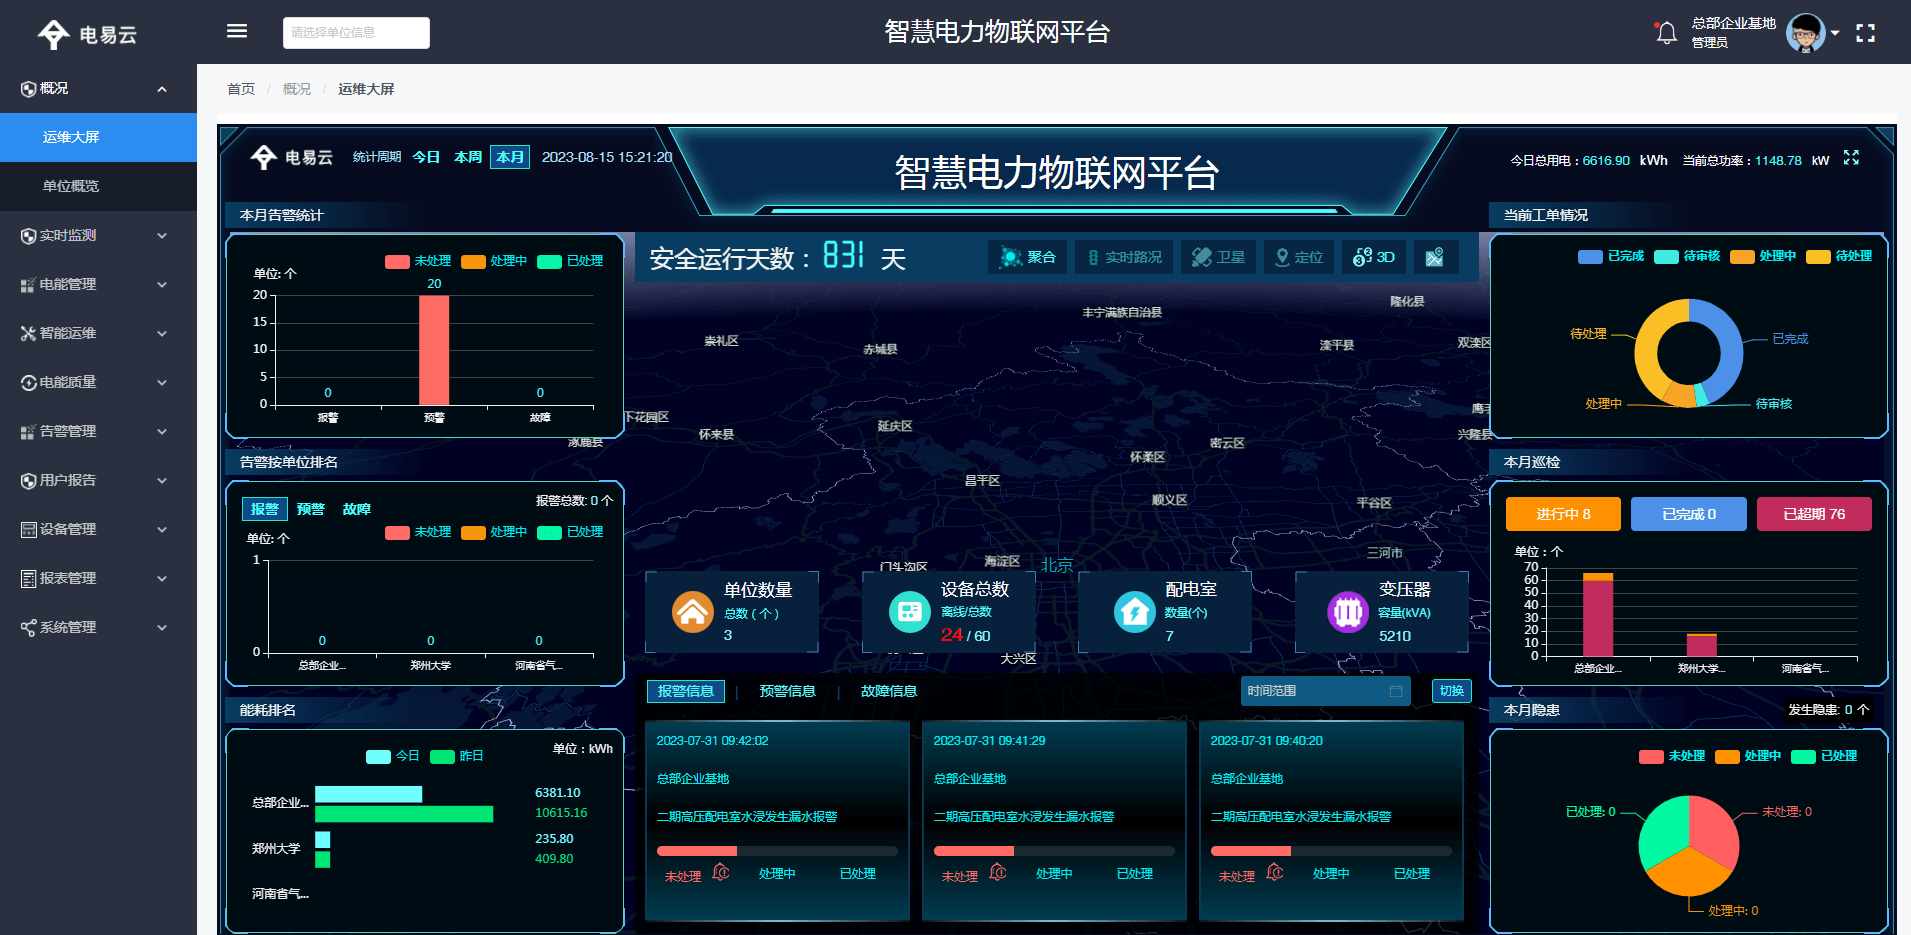Select the 本周 statistics period tab

coord(468,157)
